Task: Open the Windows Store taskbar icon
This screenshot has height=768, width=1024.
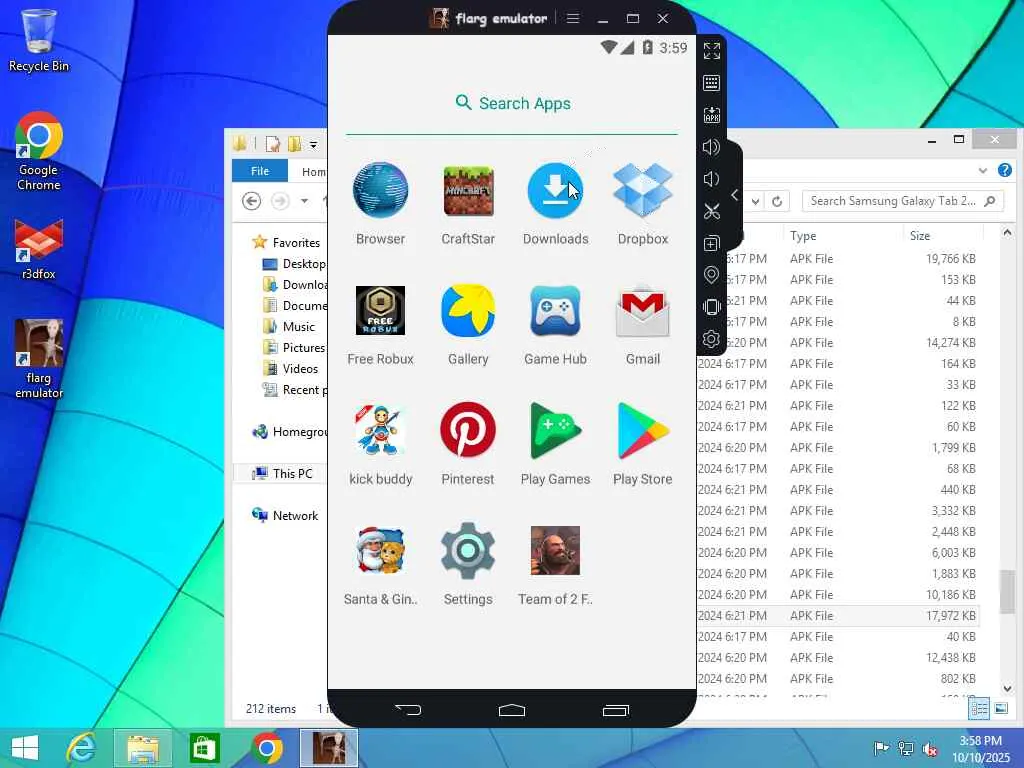Action: [x=204, y=748]
